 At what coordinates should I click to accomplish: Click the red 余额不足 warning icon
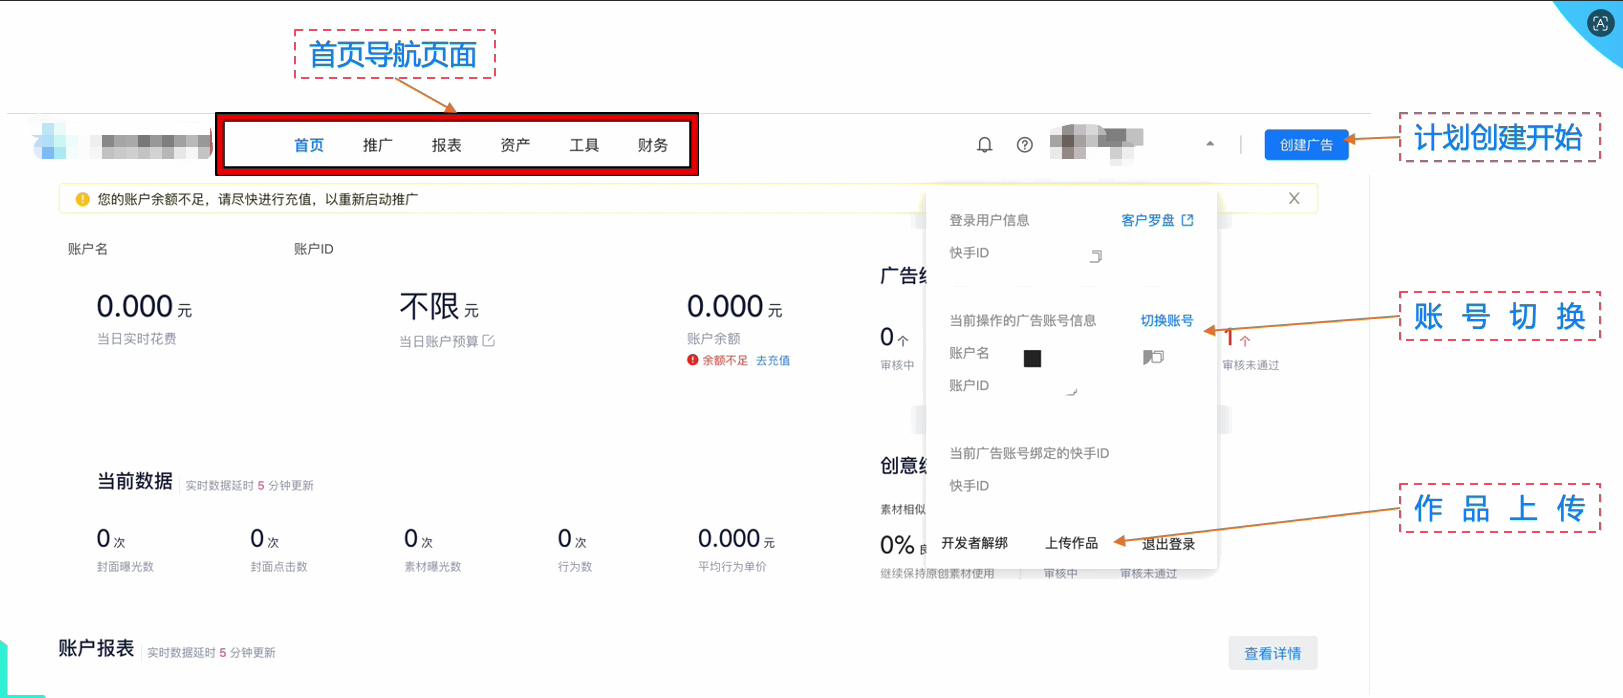(x=692, y=360)
